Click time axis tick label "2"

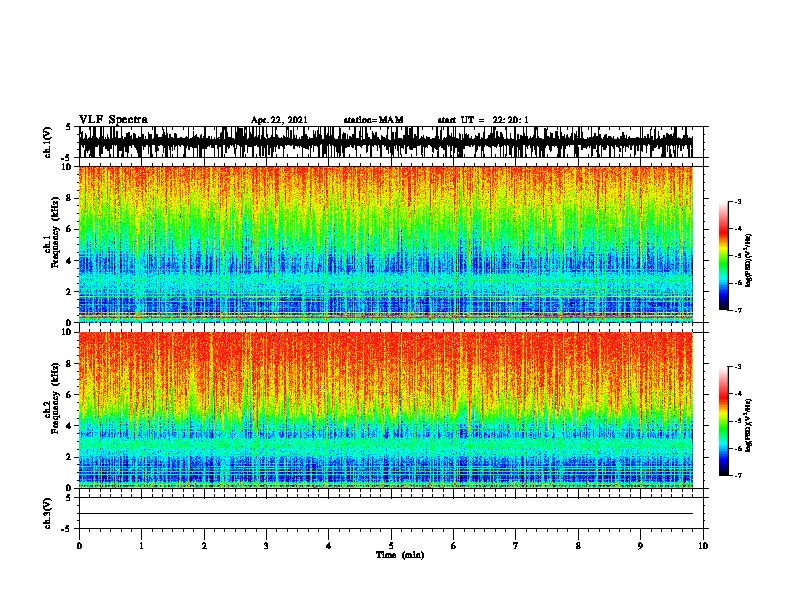click(x=204, y=546)
